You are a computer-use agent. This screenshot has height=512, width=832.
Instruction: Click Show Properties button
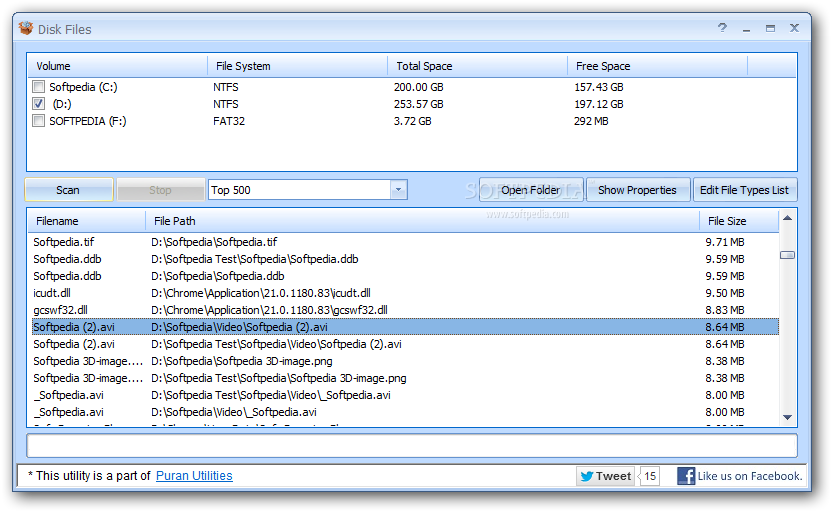click(637, 190)
